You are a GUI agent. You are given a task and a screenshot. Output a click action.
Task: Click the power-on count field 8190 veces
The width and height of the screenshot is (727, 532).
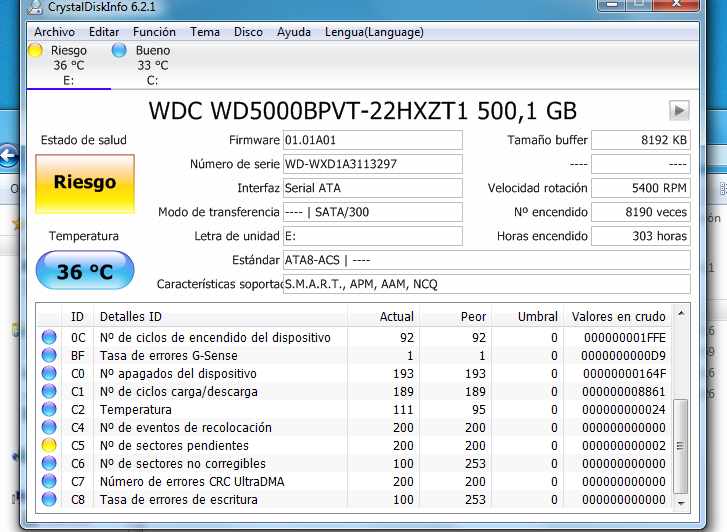pyautogui.click(x=641, y=212)
